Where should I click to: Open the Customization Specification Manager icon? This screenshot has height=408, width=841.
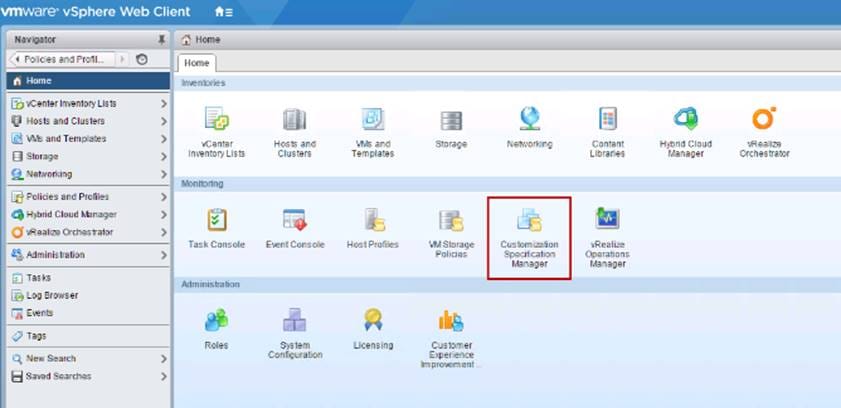[529, 220]
